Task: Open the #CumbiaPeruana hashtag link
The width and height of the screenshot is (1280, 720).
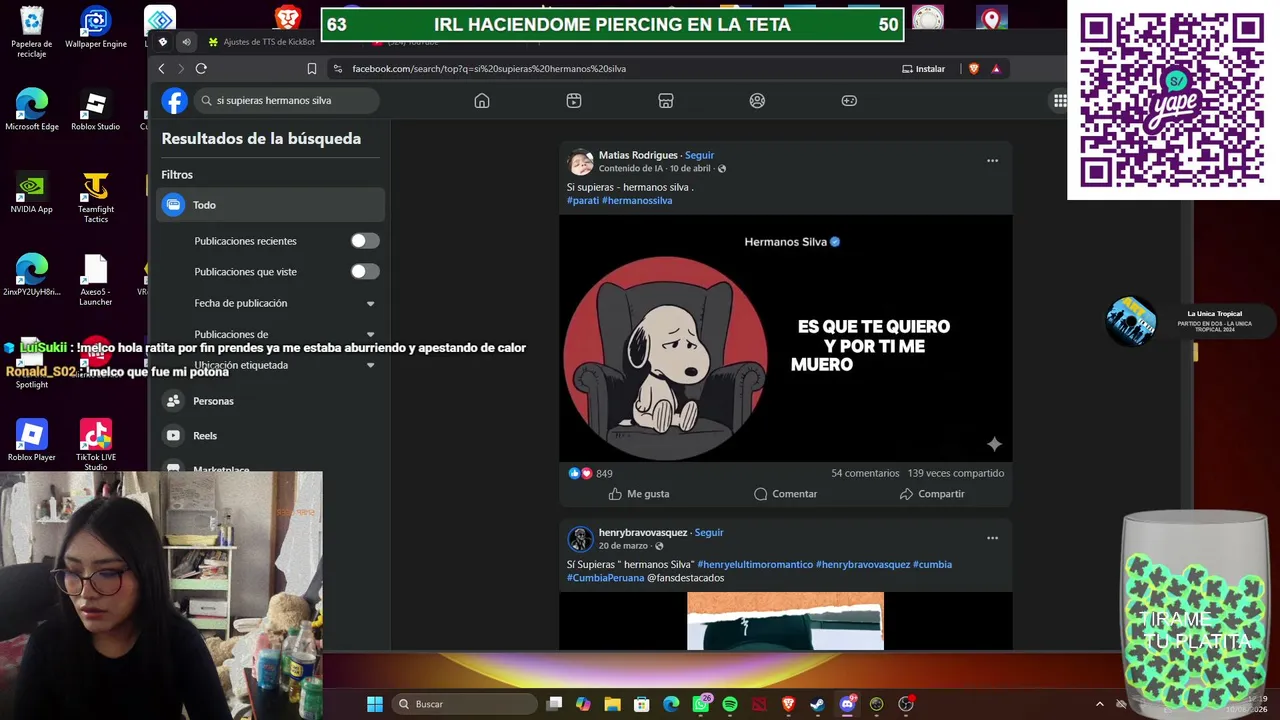Action: point(605,578)
